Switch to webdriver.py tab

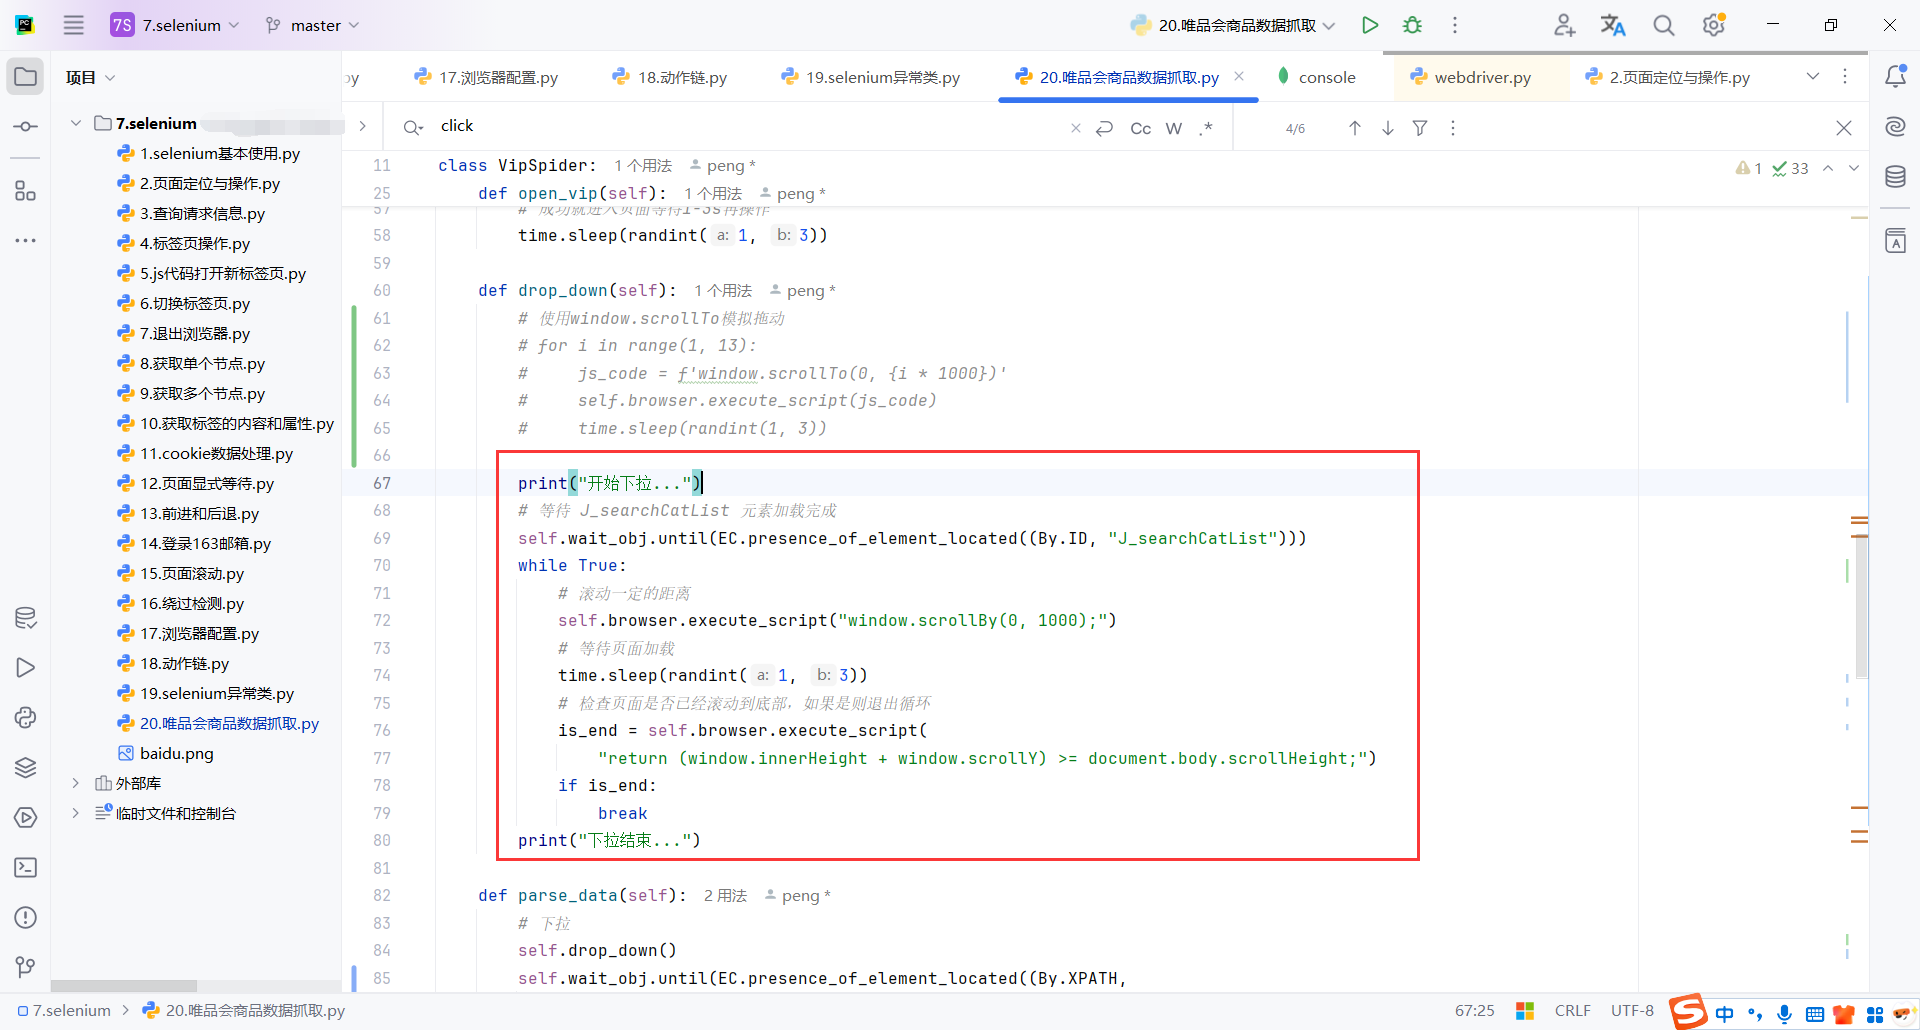coord(1471,77)
